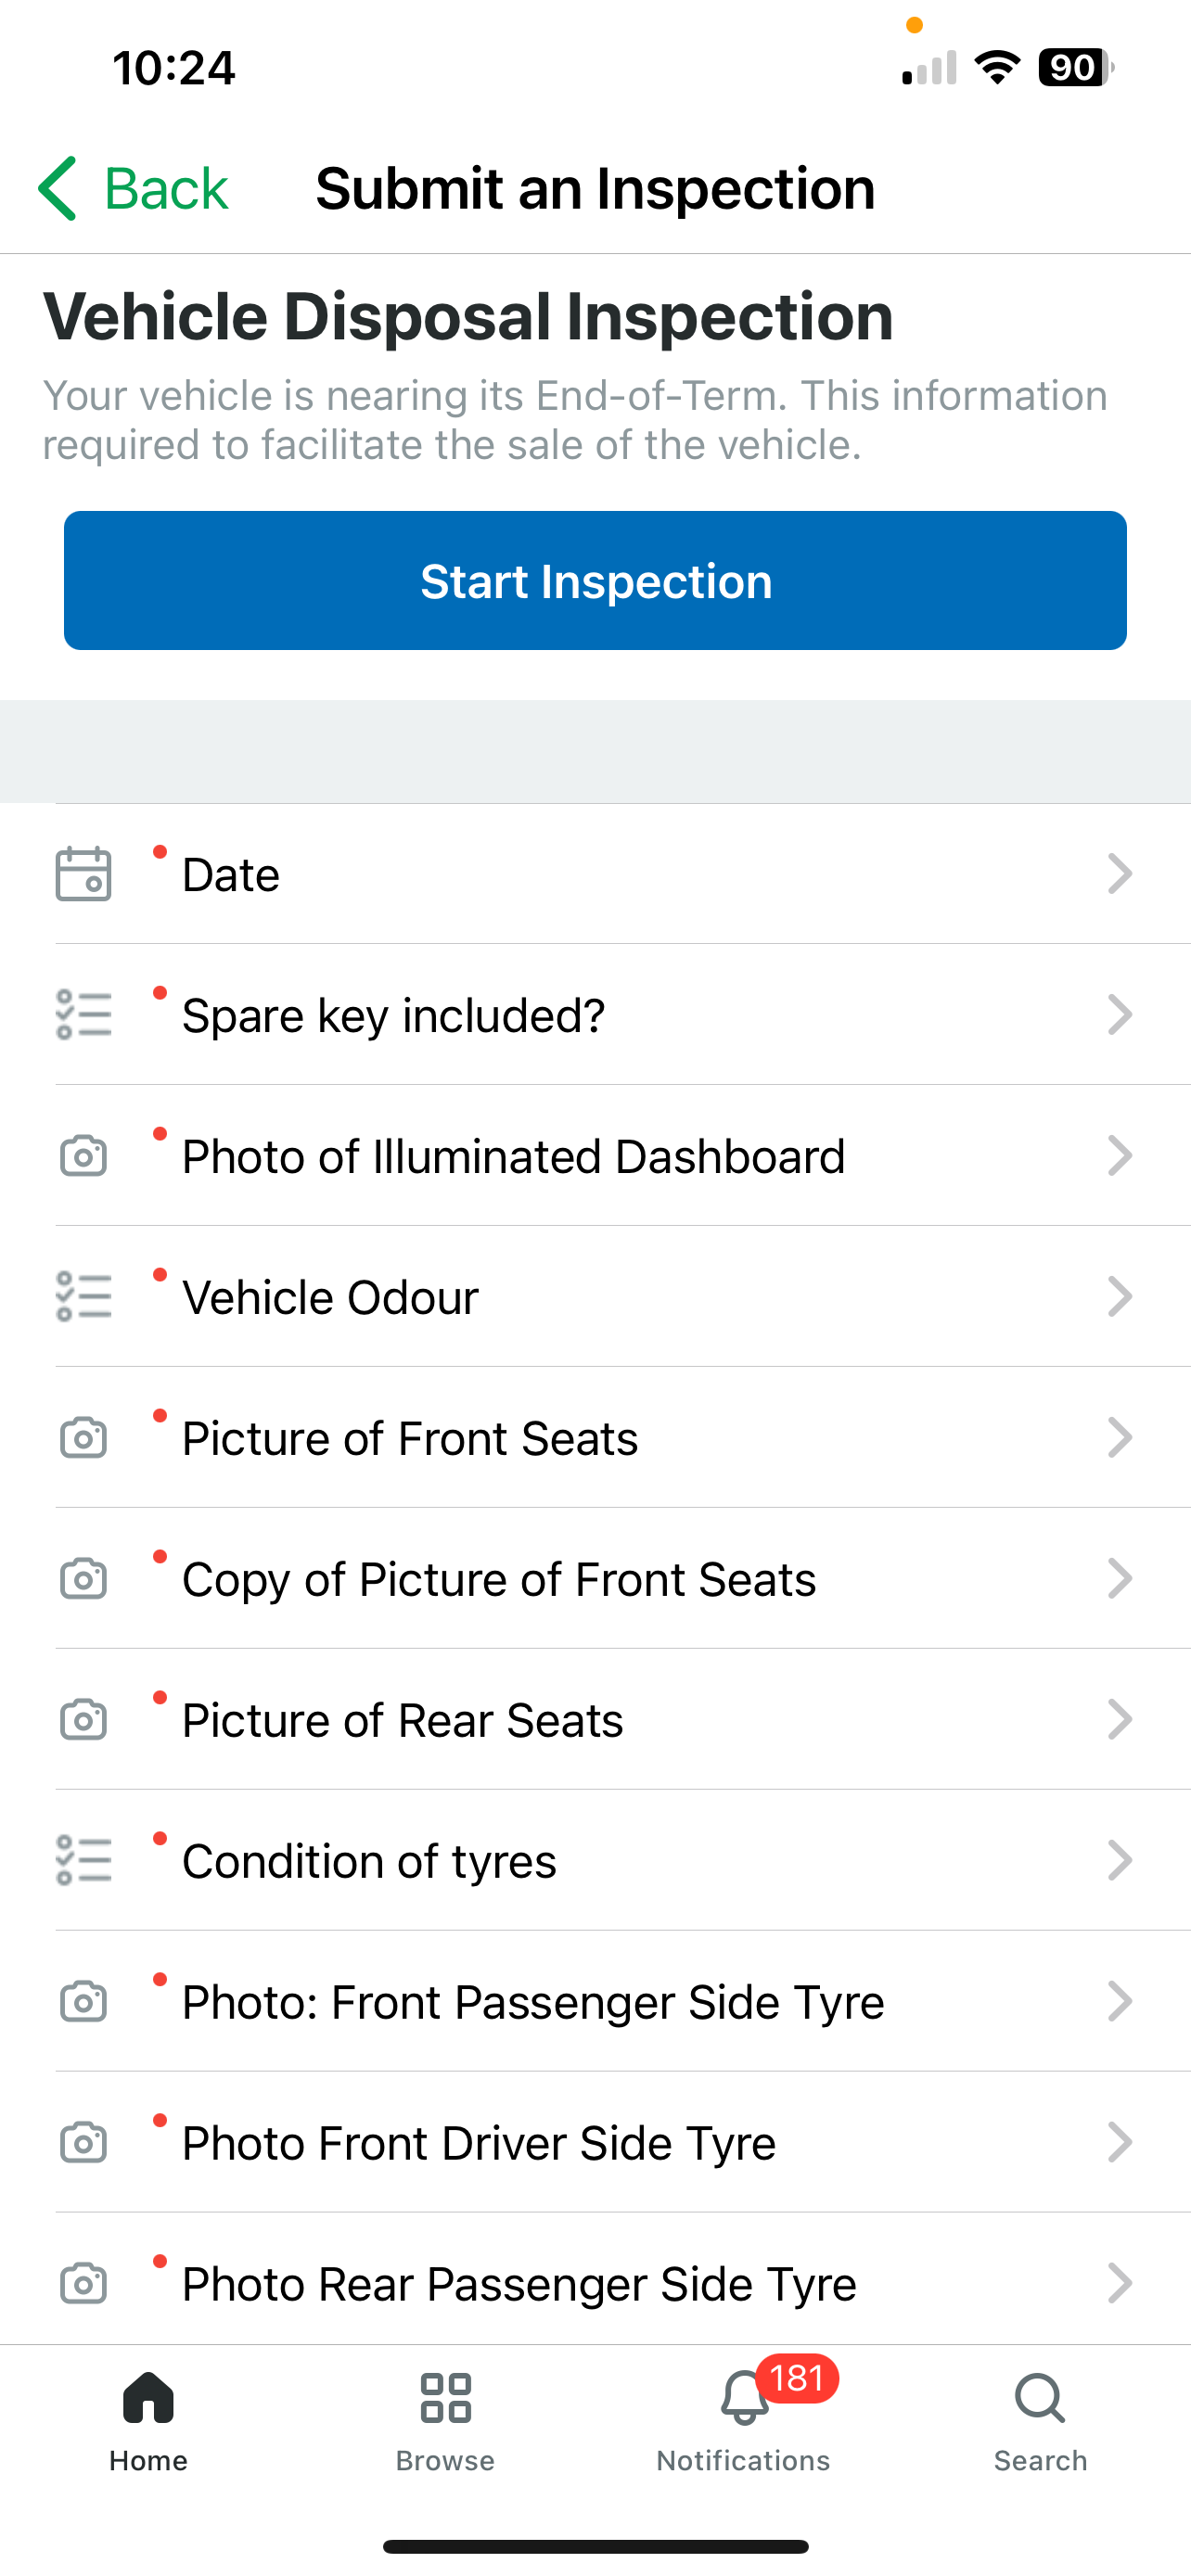Image resolution: width=1191 pixels, height=2576 pixels.
Task: Open the Notifications bell icon
Action: coord(744,2398)
